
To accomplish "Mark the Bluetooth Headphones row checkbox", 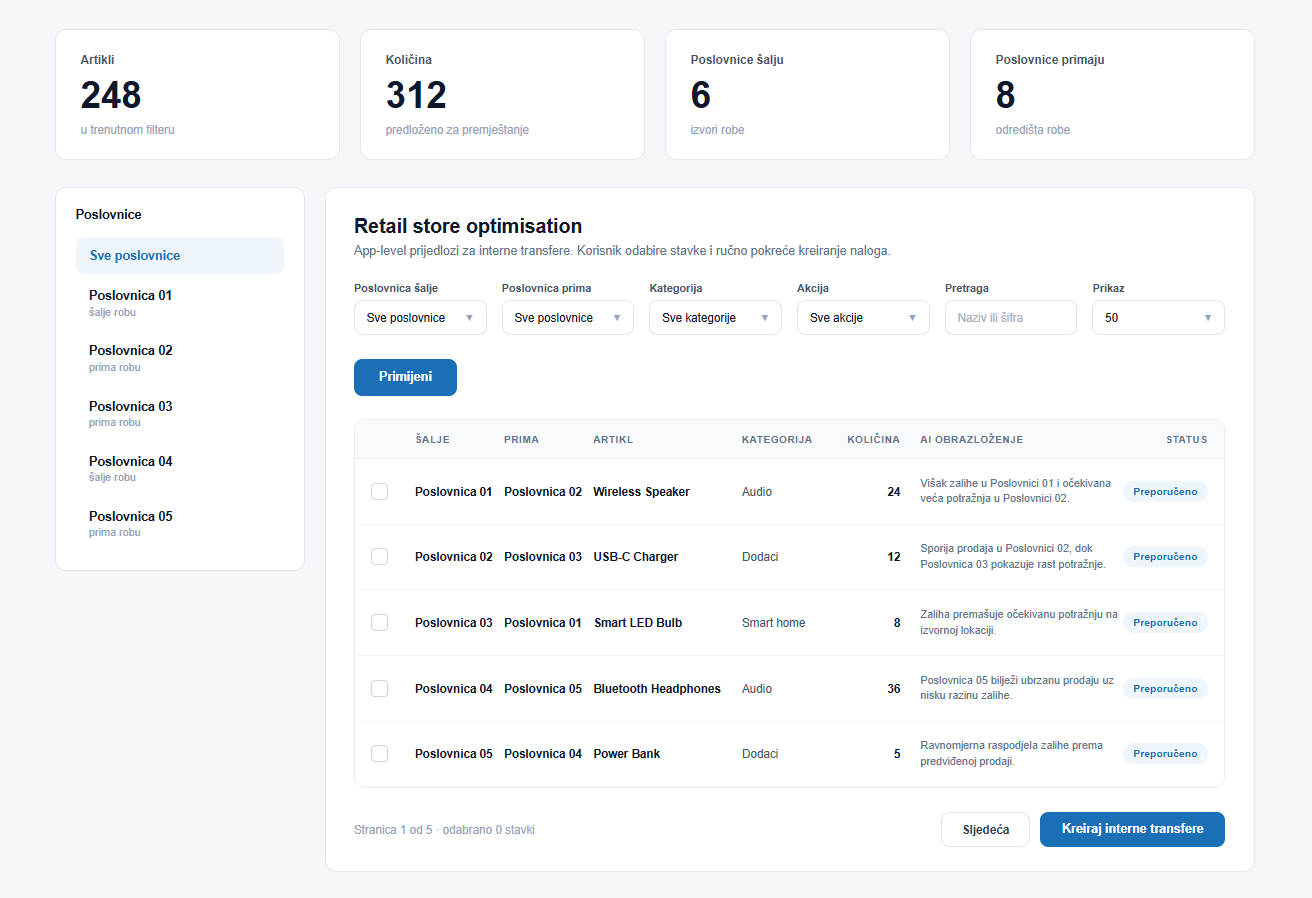I will tap(379, 688).
